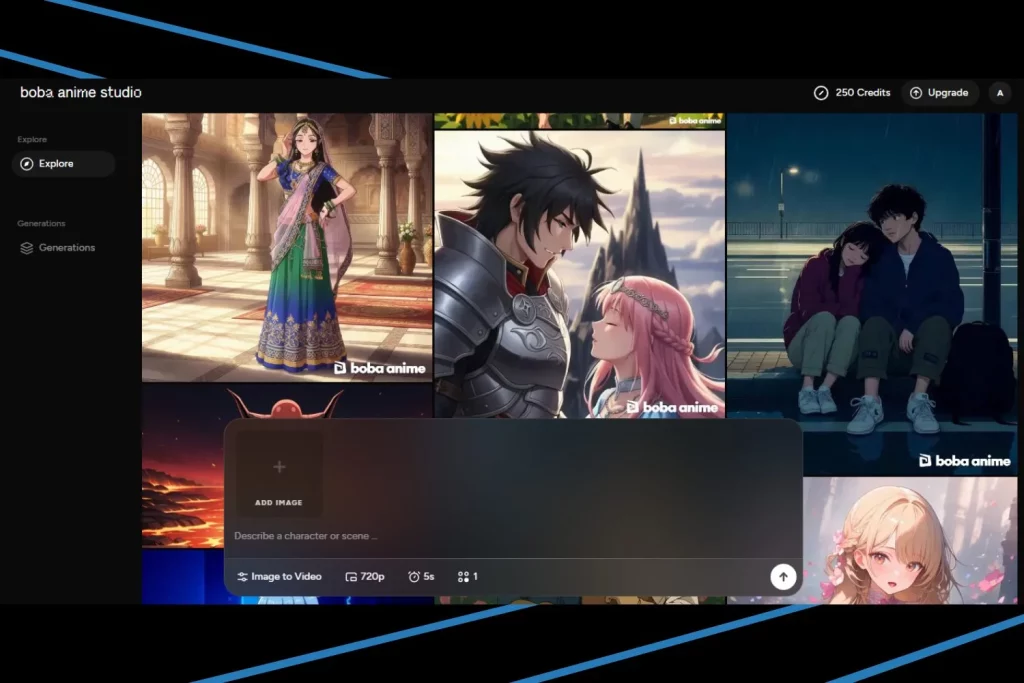Adjust the generation count setting
The width and height of the screenshot is (1024, 683).
468,577
